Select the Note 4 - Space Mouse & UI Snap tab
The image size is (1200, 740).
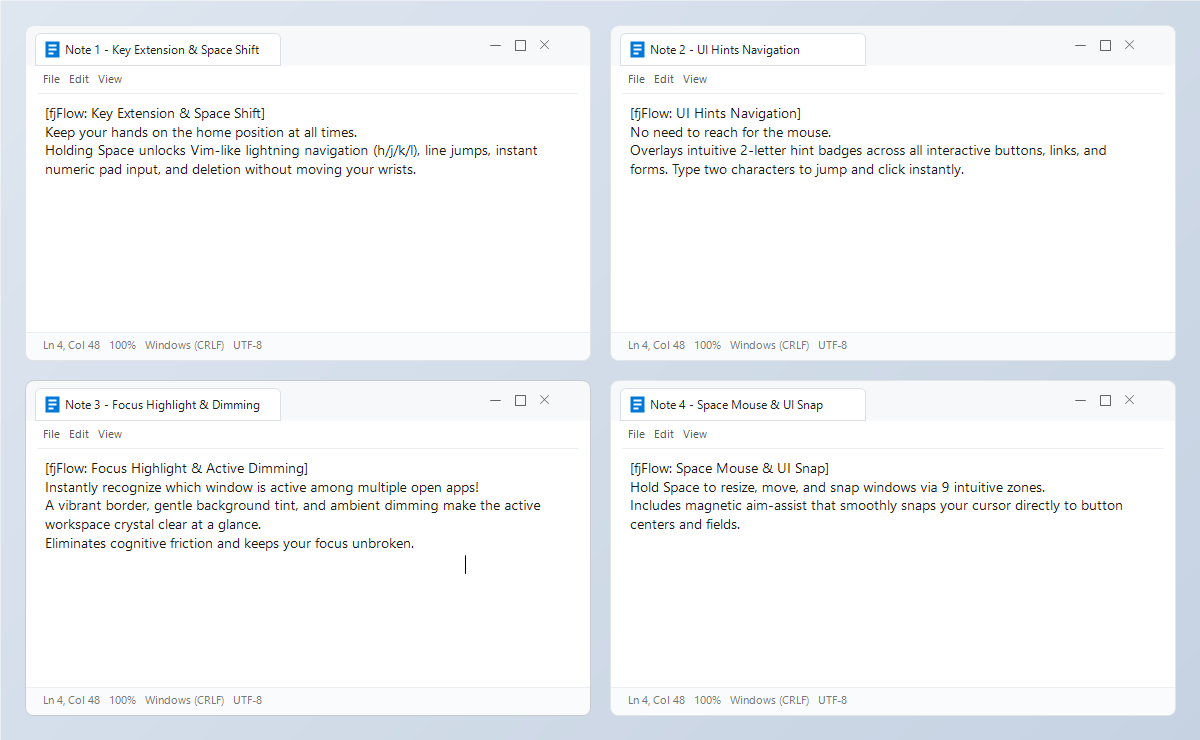click(743, 405)
